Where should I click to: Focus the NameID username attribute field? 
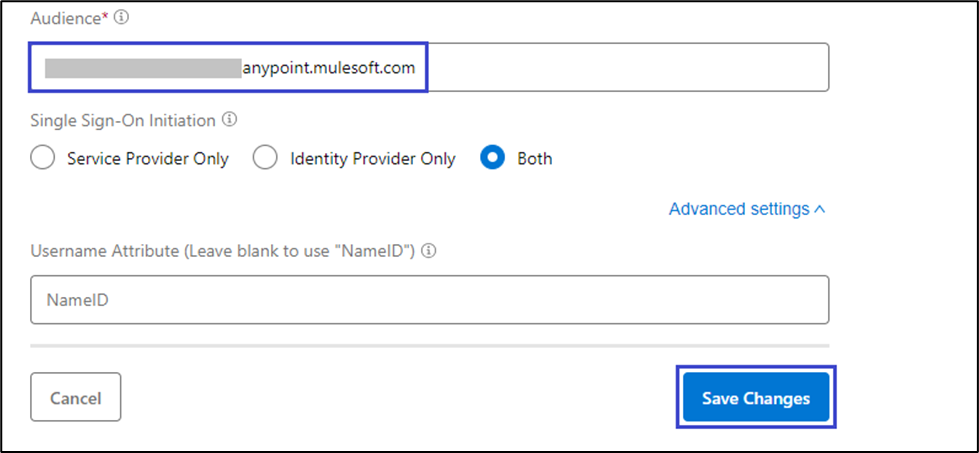tap(430, 300)
